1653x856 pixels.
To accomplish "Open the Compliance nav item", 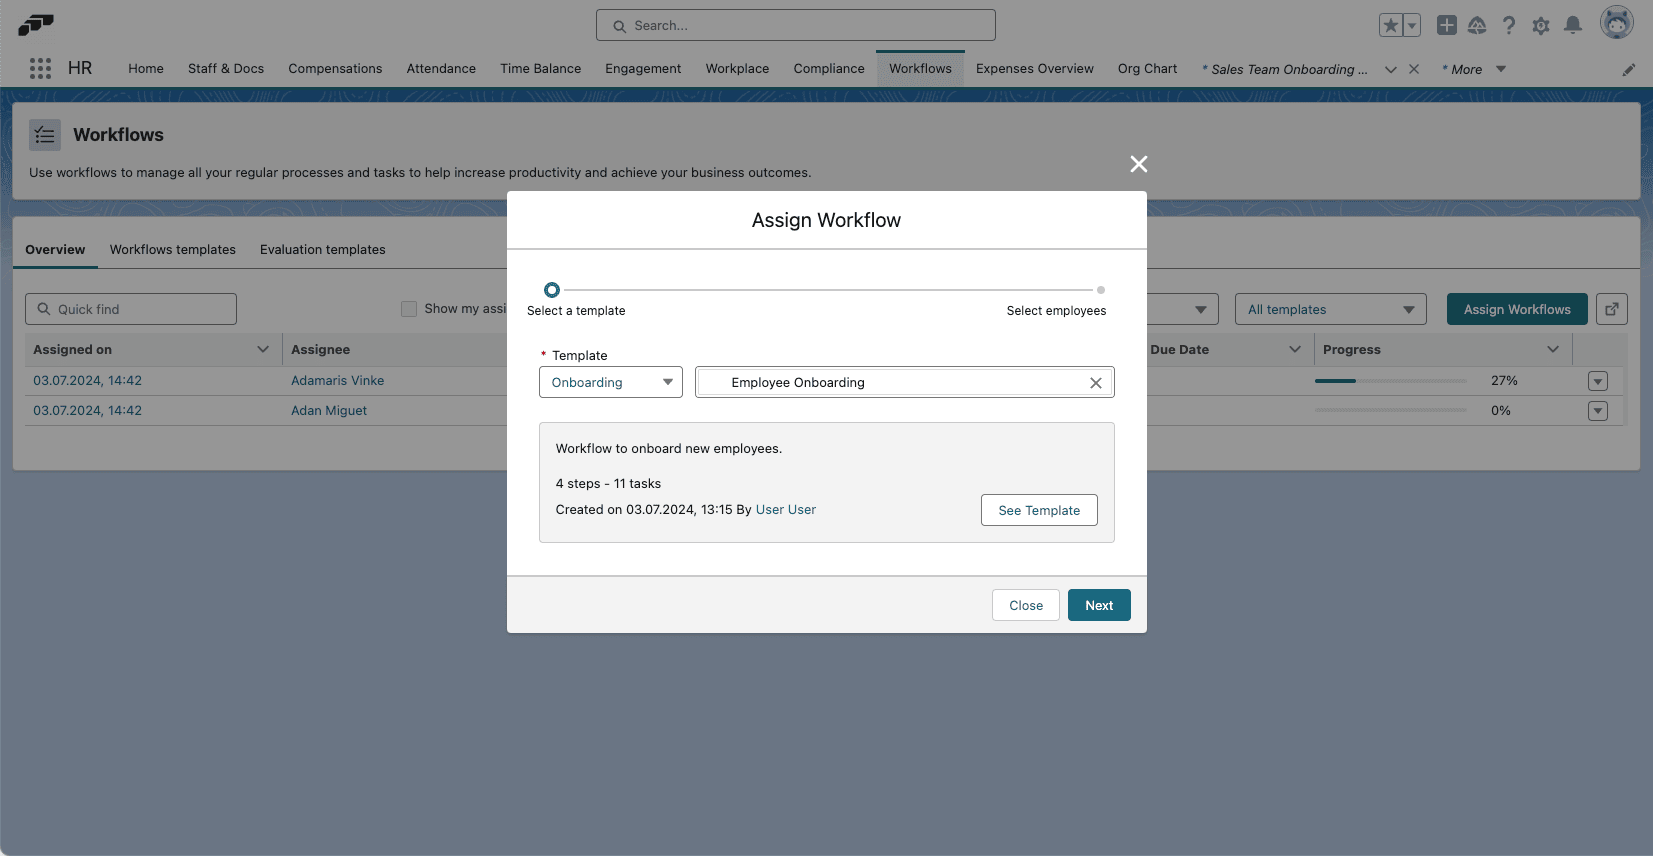I will pos(829,69).
